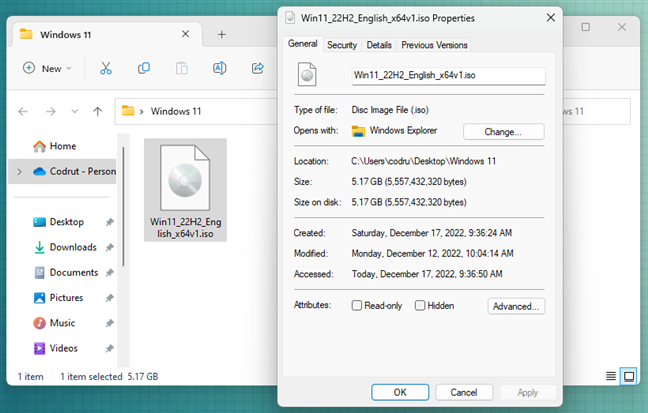
Task: Open Desktop in quick access
Action: tap(58, 222)
